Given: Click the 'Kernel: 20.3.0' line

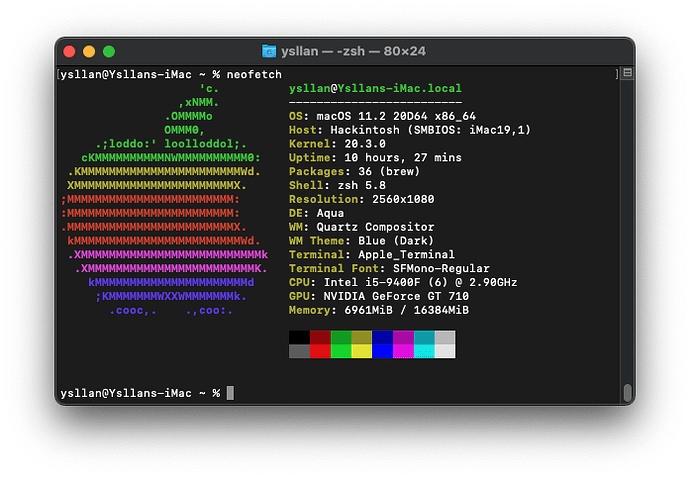Looking at the screenshot, I should 337,144.
